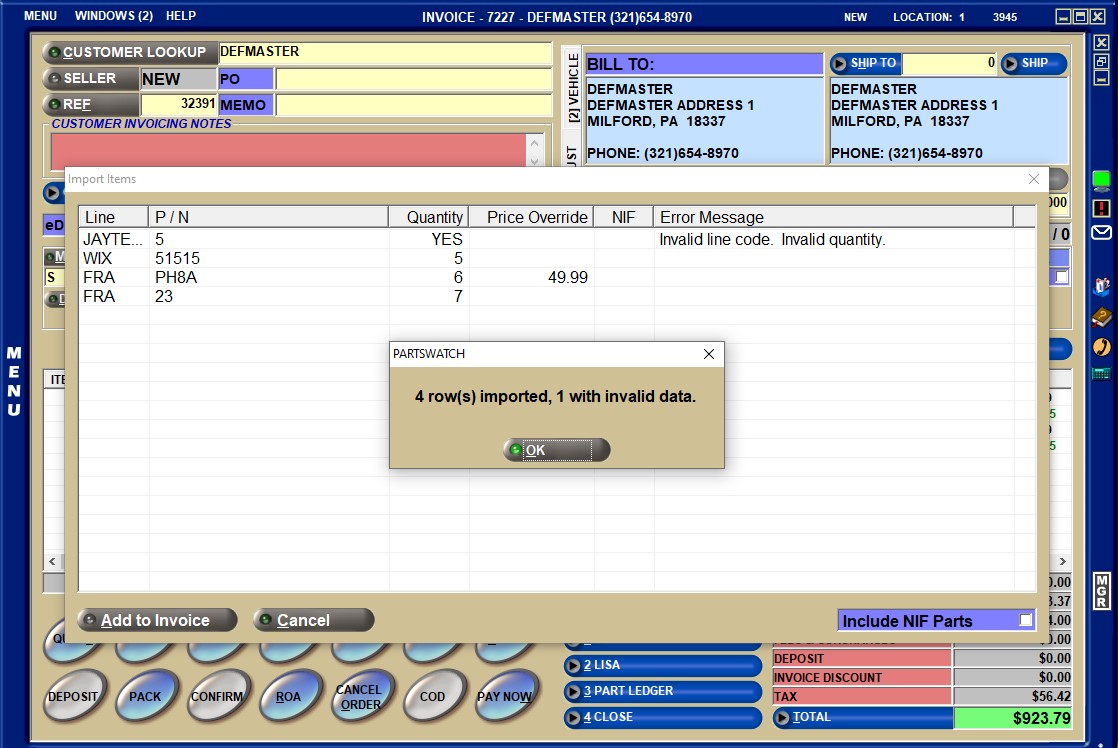
Task: Click the orange telephone icon
Action: coord(1101,346)
